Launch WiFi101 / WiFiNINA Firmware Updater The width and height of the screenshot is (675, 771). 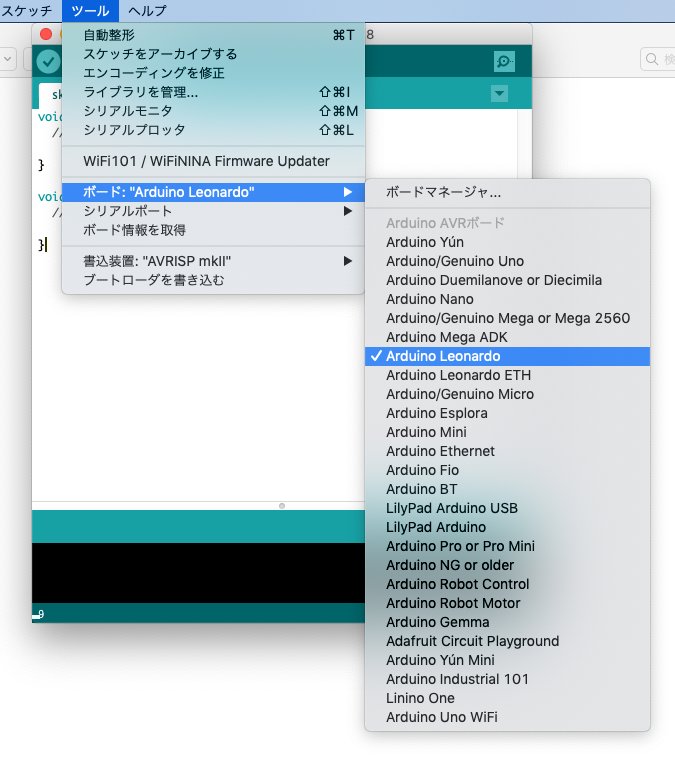pos(213,161)
